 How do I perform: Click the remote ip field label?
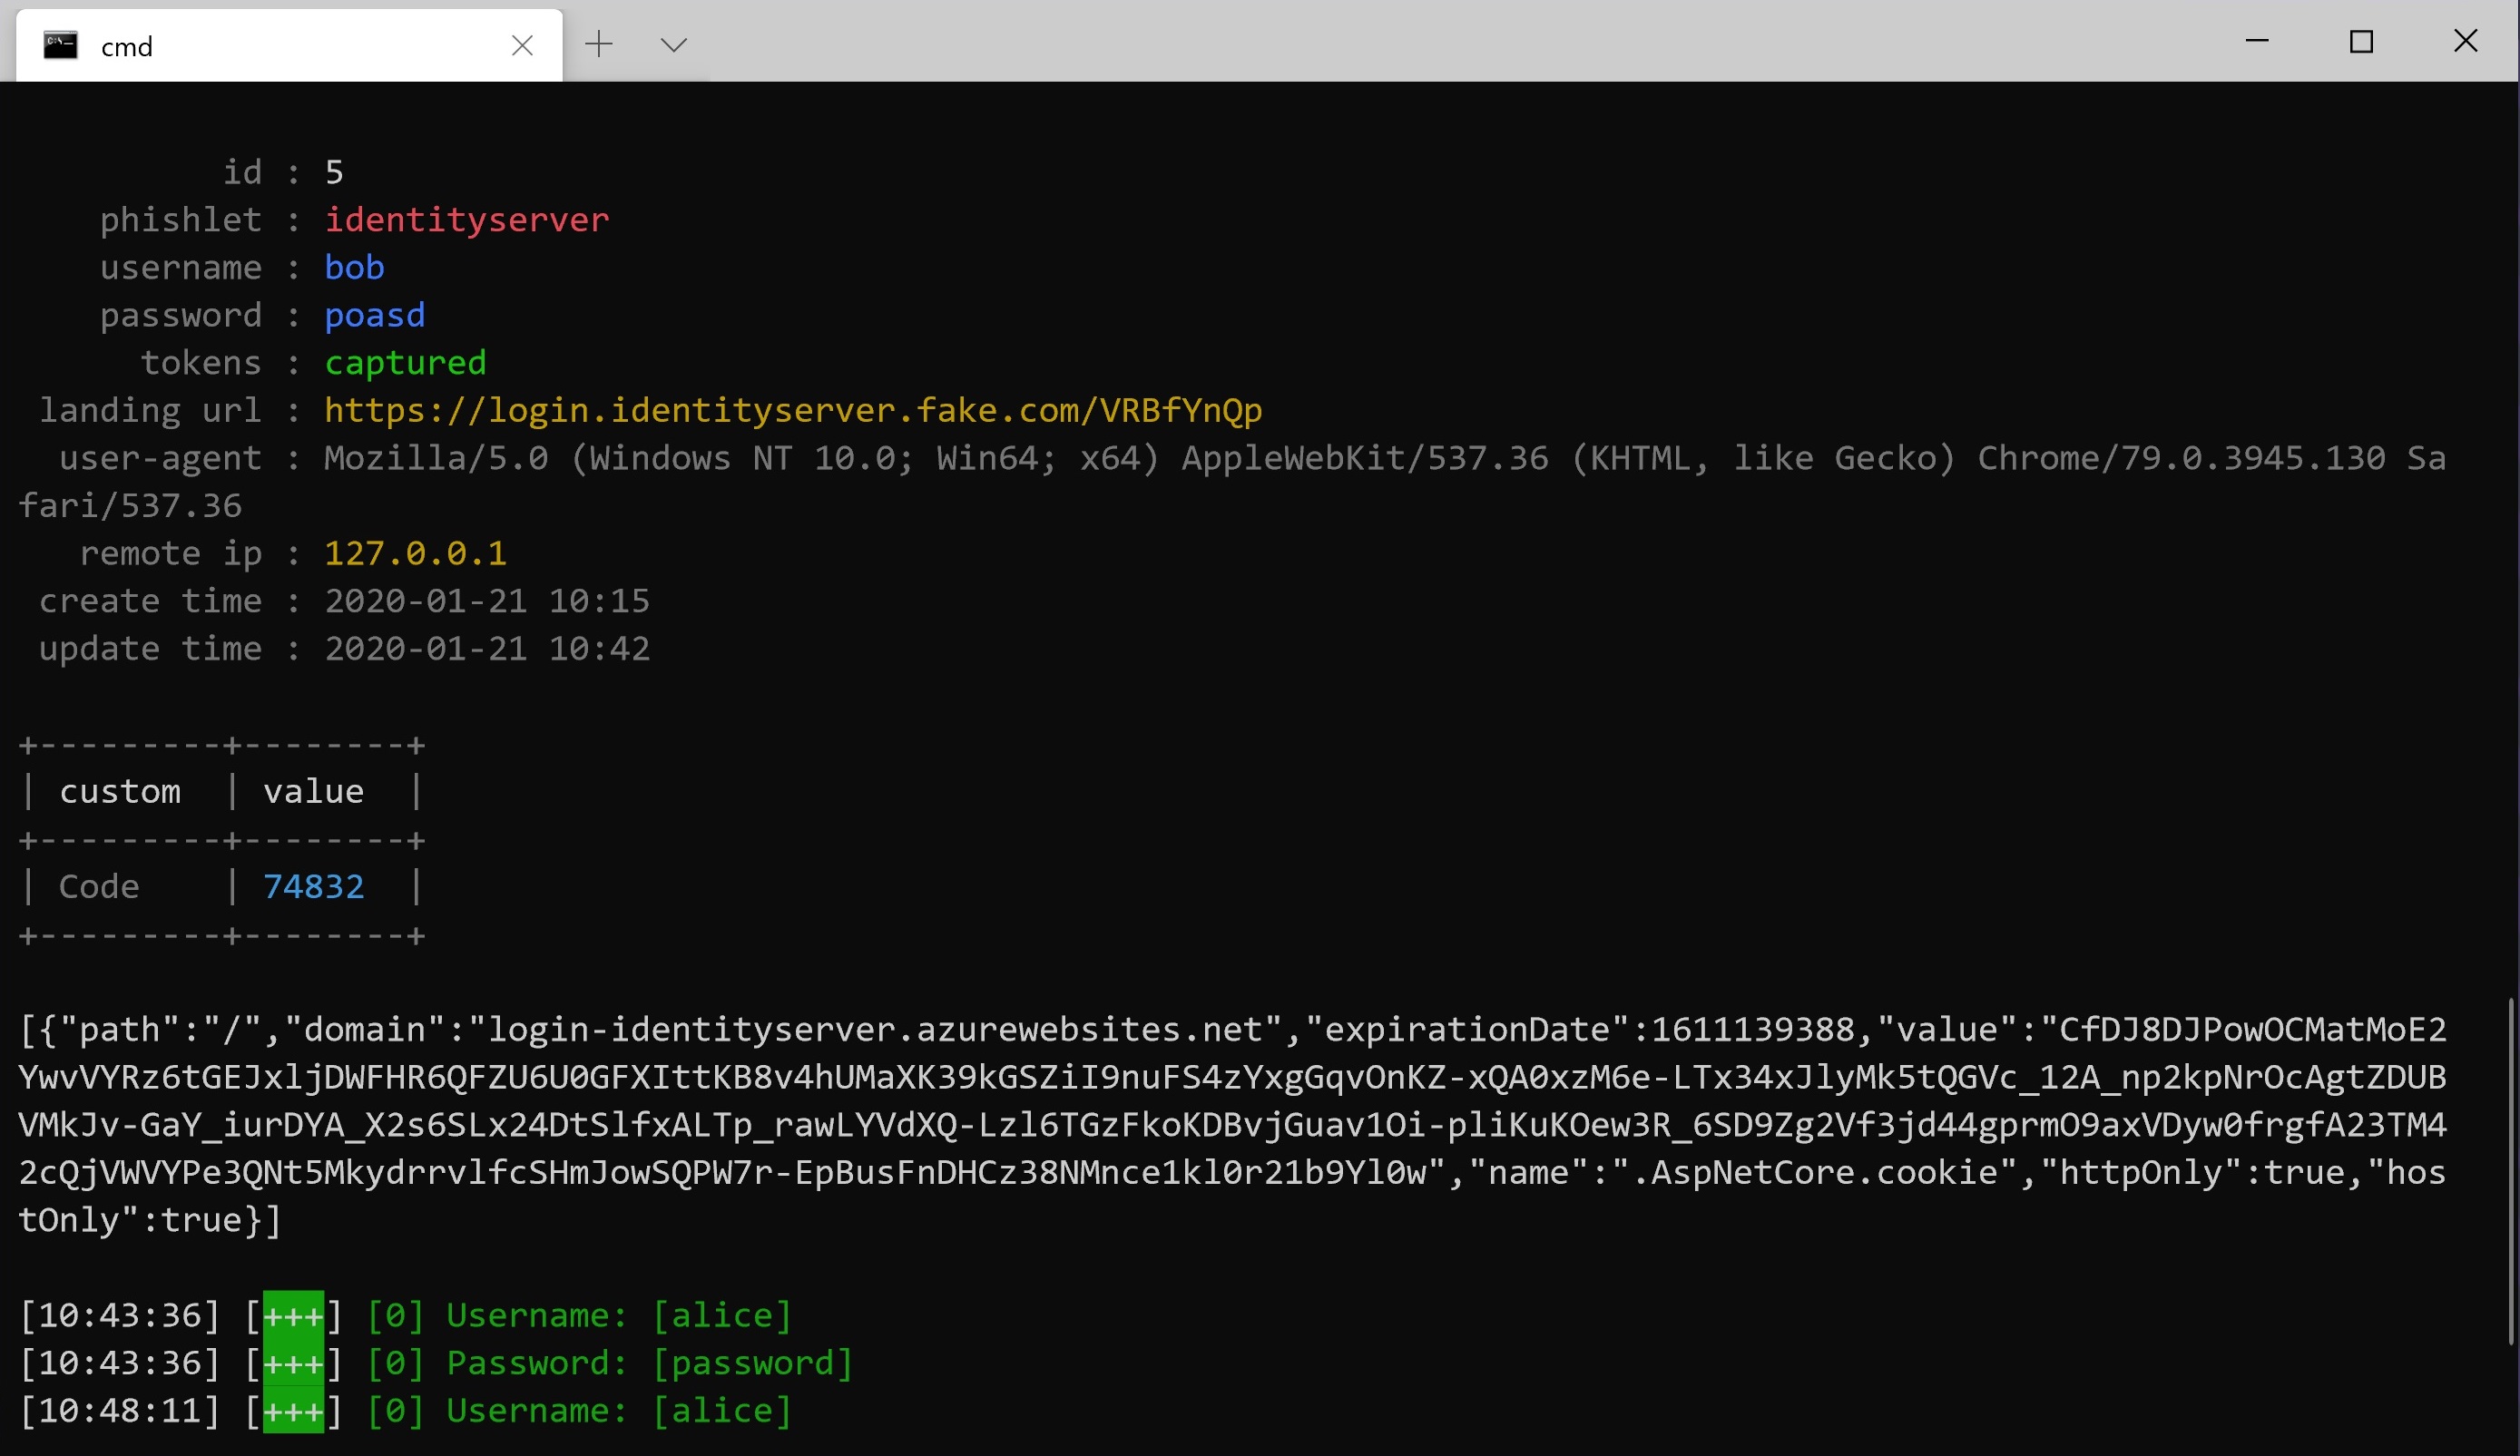(x=171, y=553)
